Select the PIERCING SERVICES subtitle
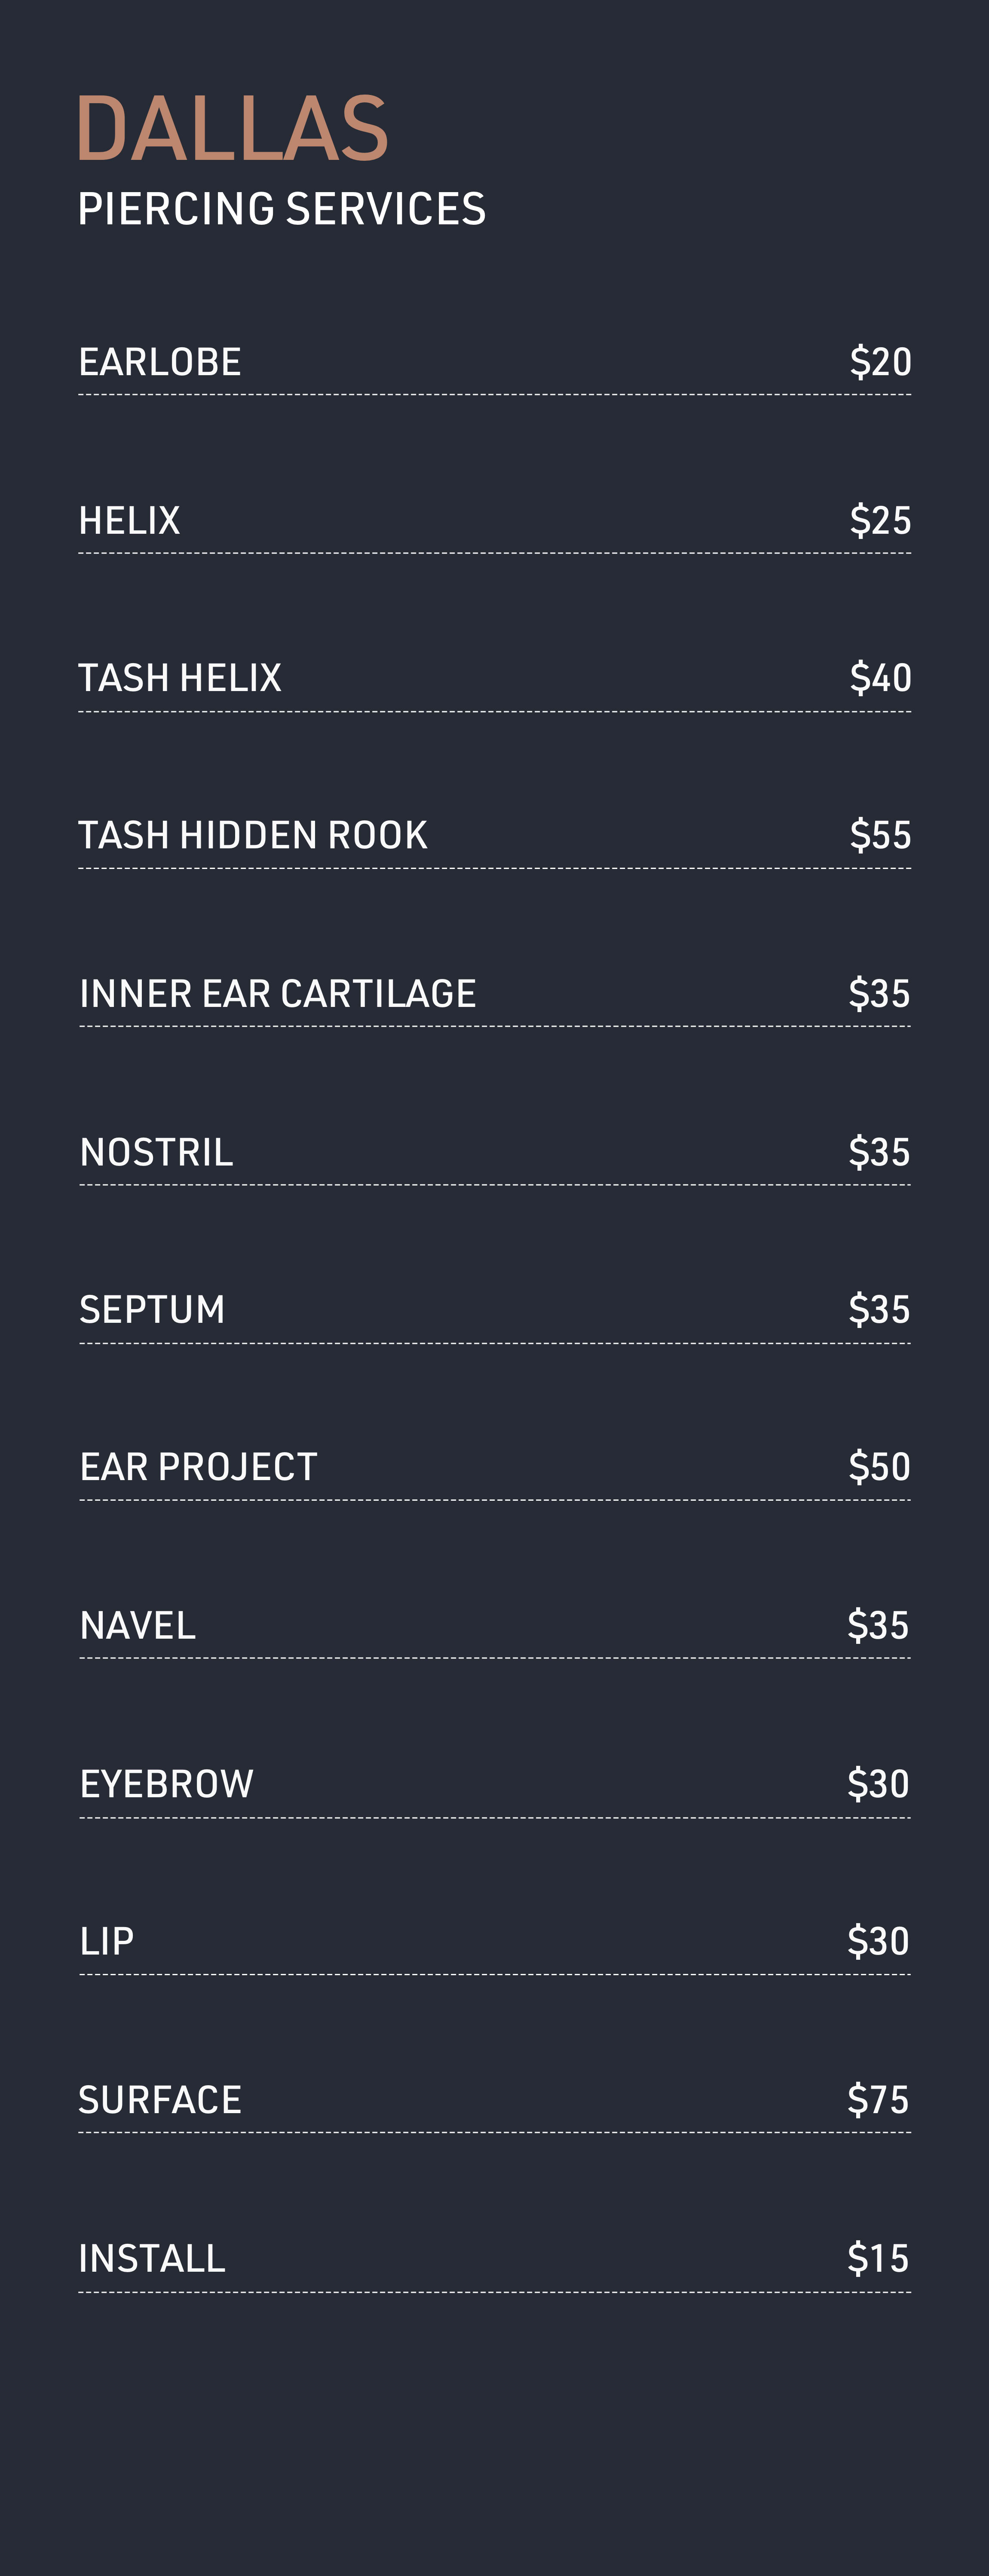 click(x=281, y=209)
